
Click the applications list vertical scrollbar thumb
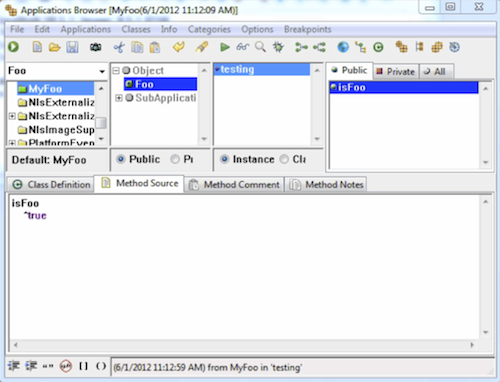[x=101, y=123]
